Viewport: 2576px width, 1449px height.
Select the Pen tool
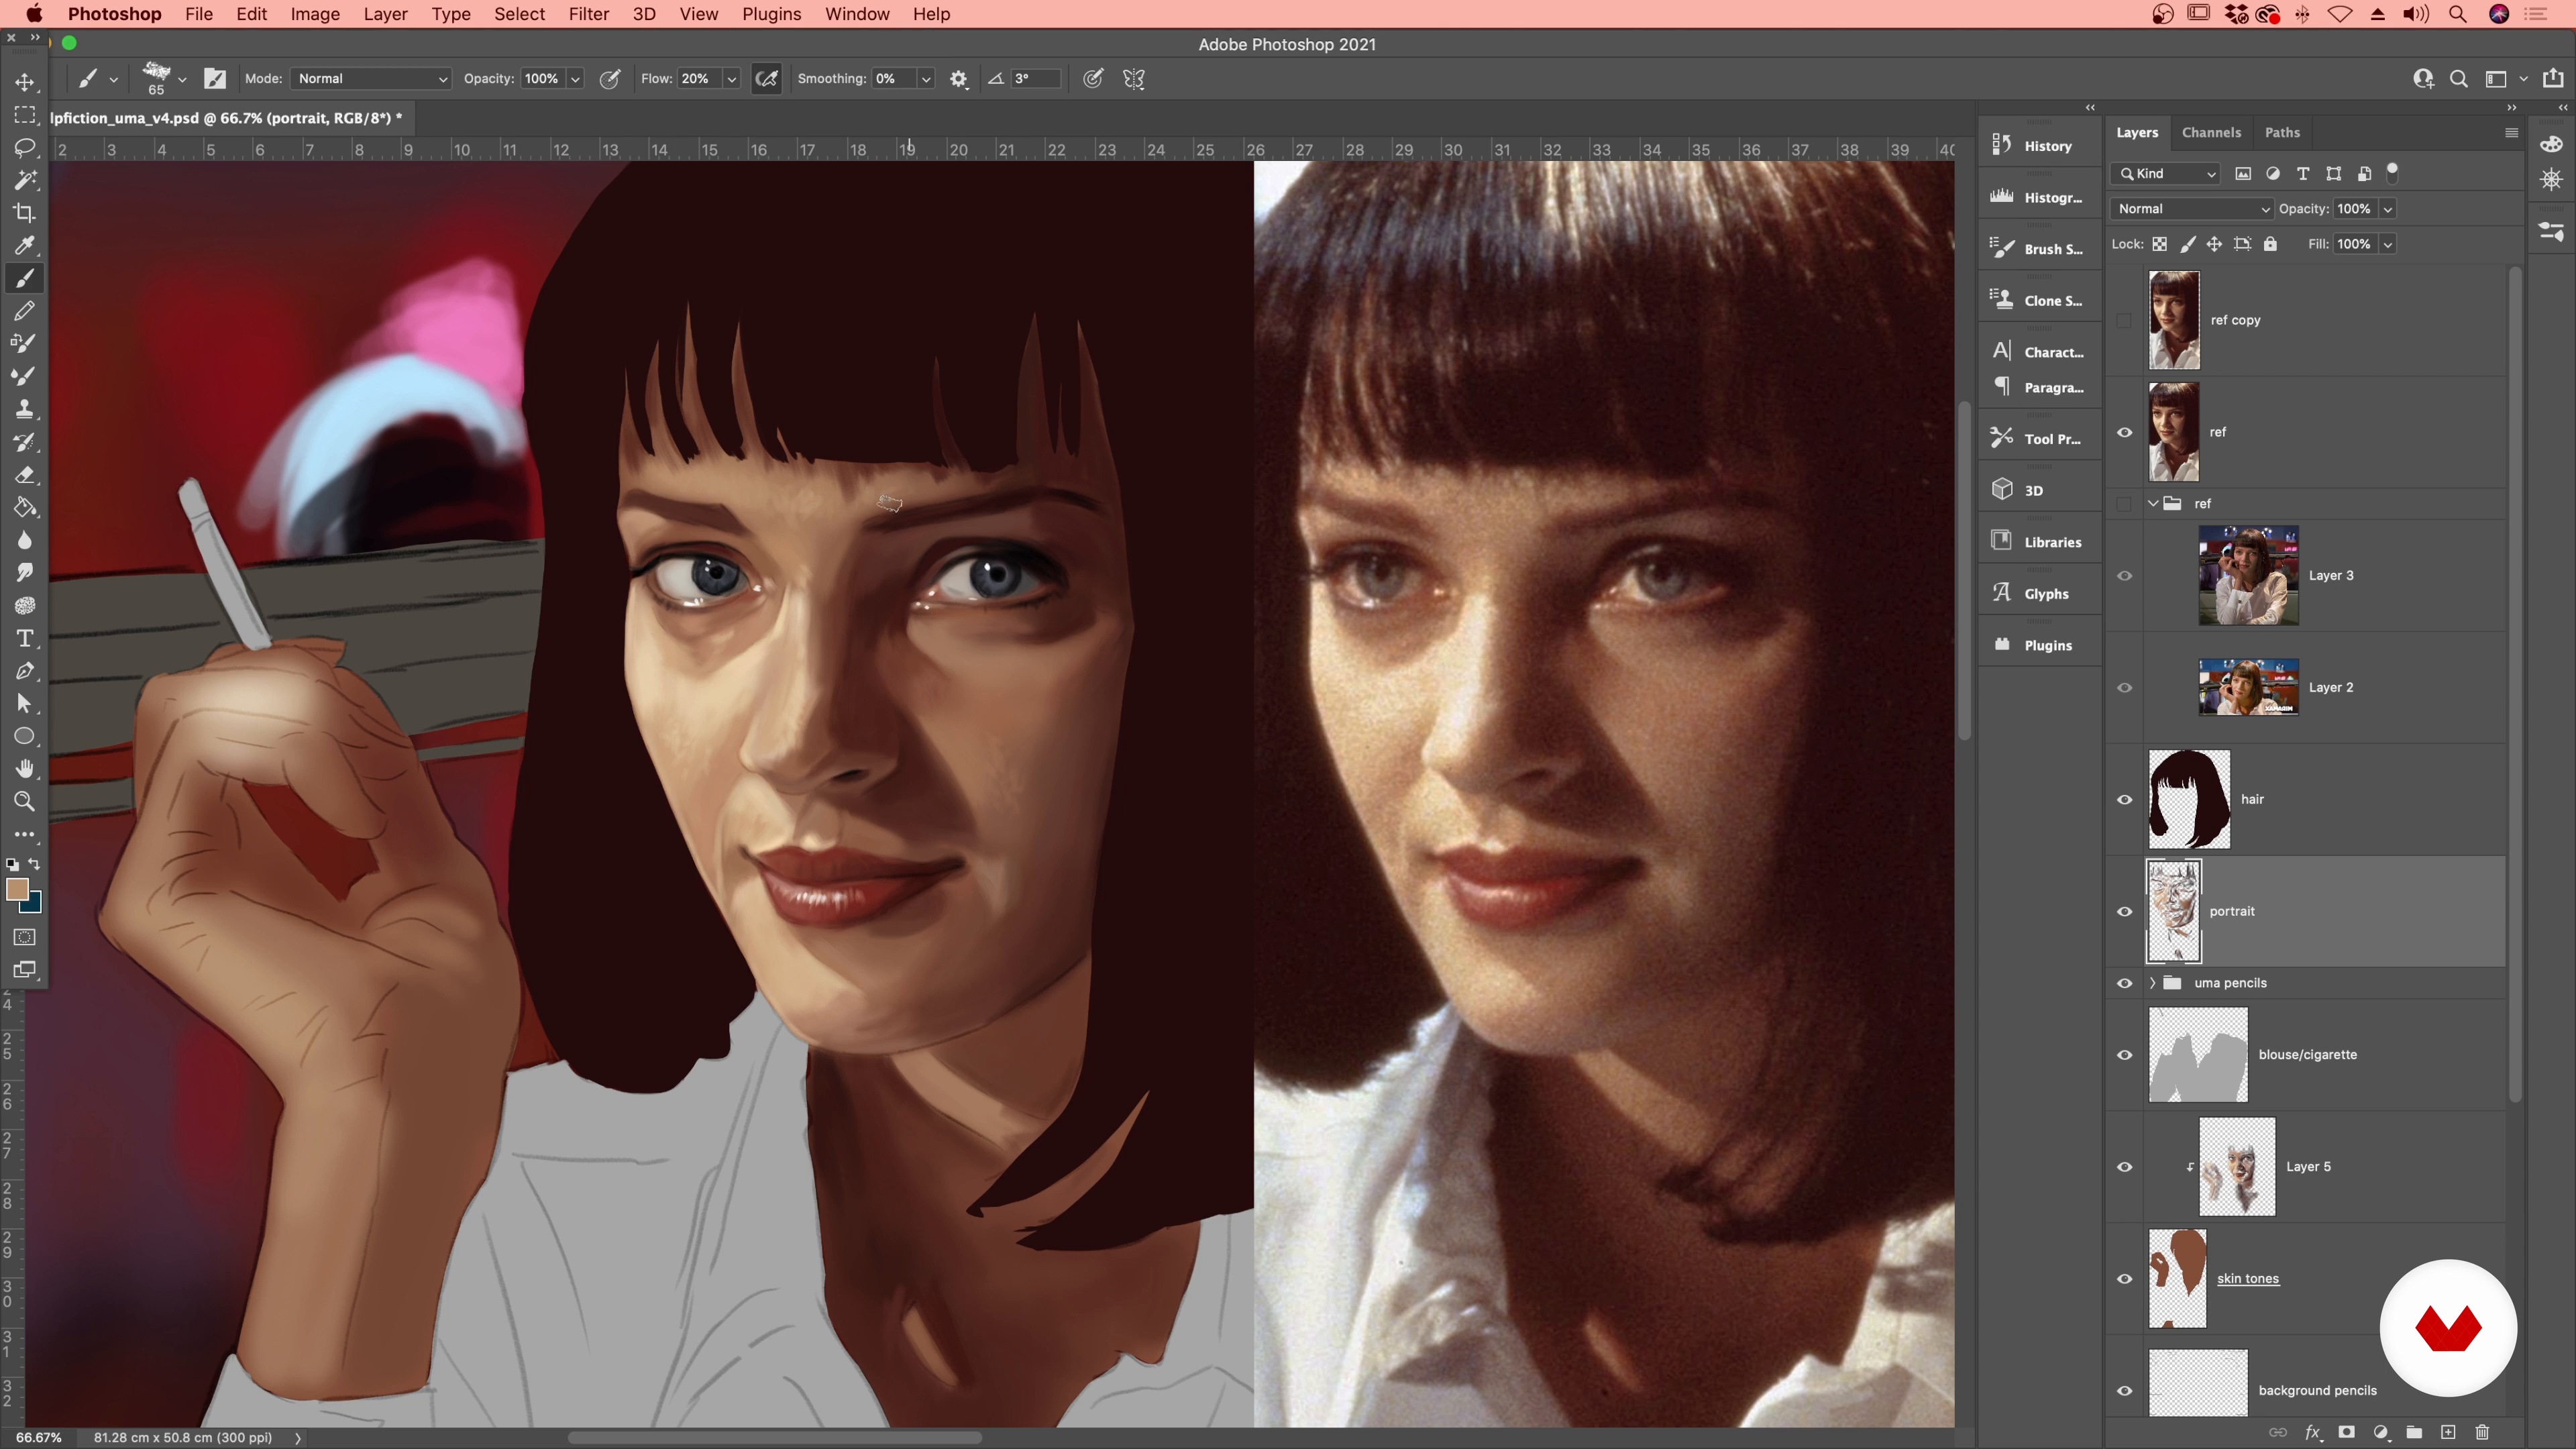[25, 671]
